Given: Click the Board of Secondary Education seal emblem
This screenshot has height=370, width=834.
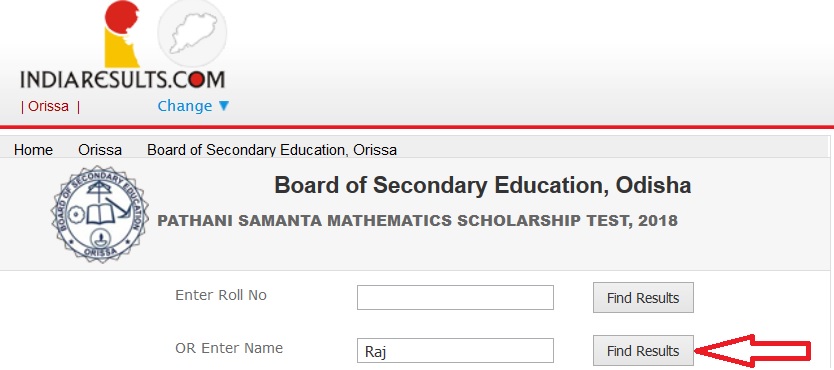Looking at the screenshot, I should click(x=100, y=214).
